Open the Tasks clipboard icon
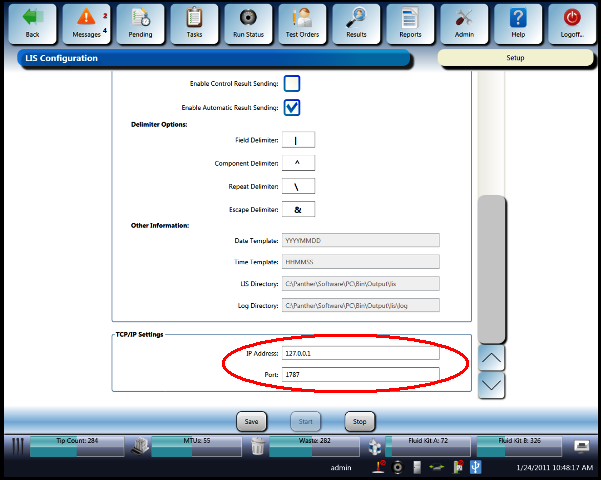Image resolution: width=601 pixels, height=480 pixels. (x=194, y=19)
